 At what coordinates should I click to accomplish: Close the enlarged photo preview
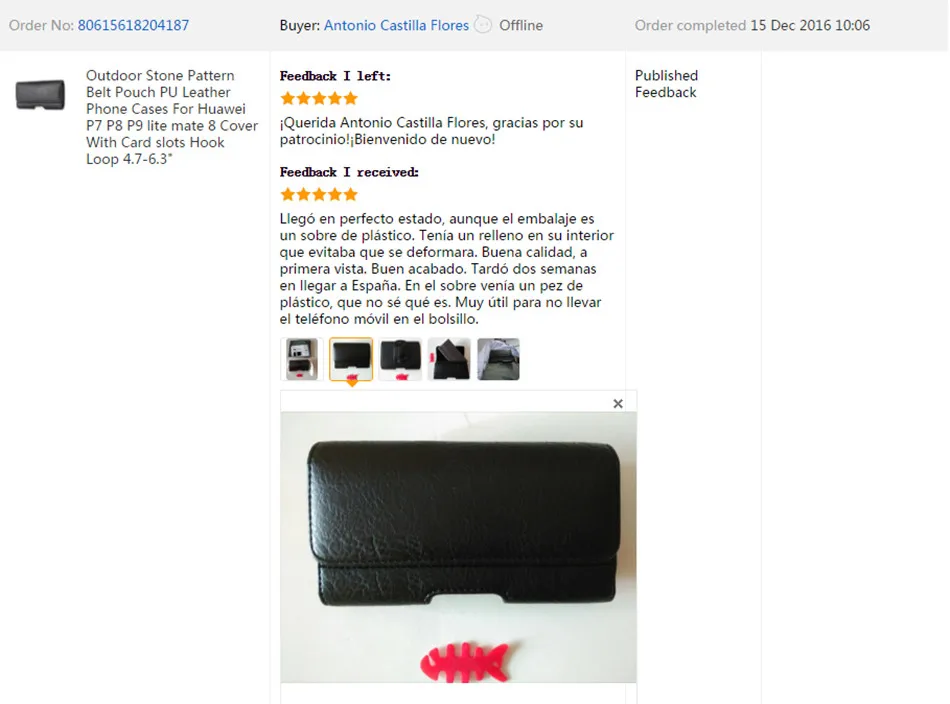[x=617, y=403]
